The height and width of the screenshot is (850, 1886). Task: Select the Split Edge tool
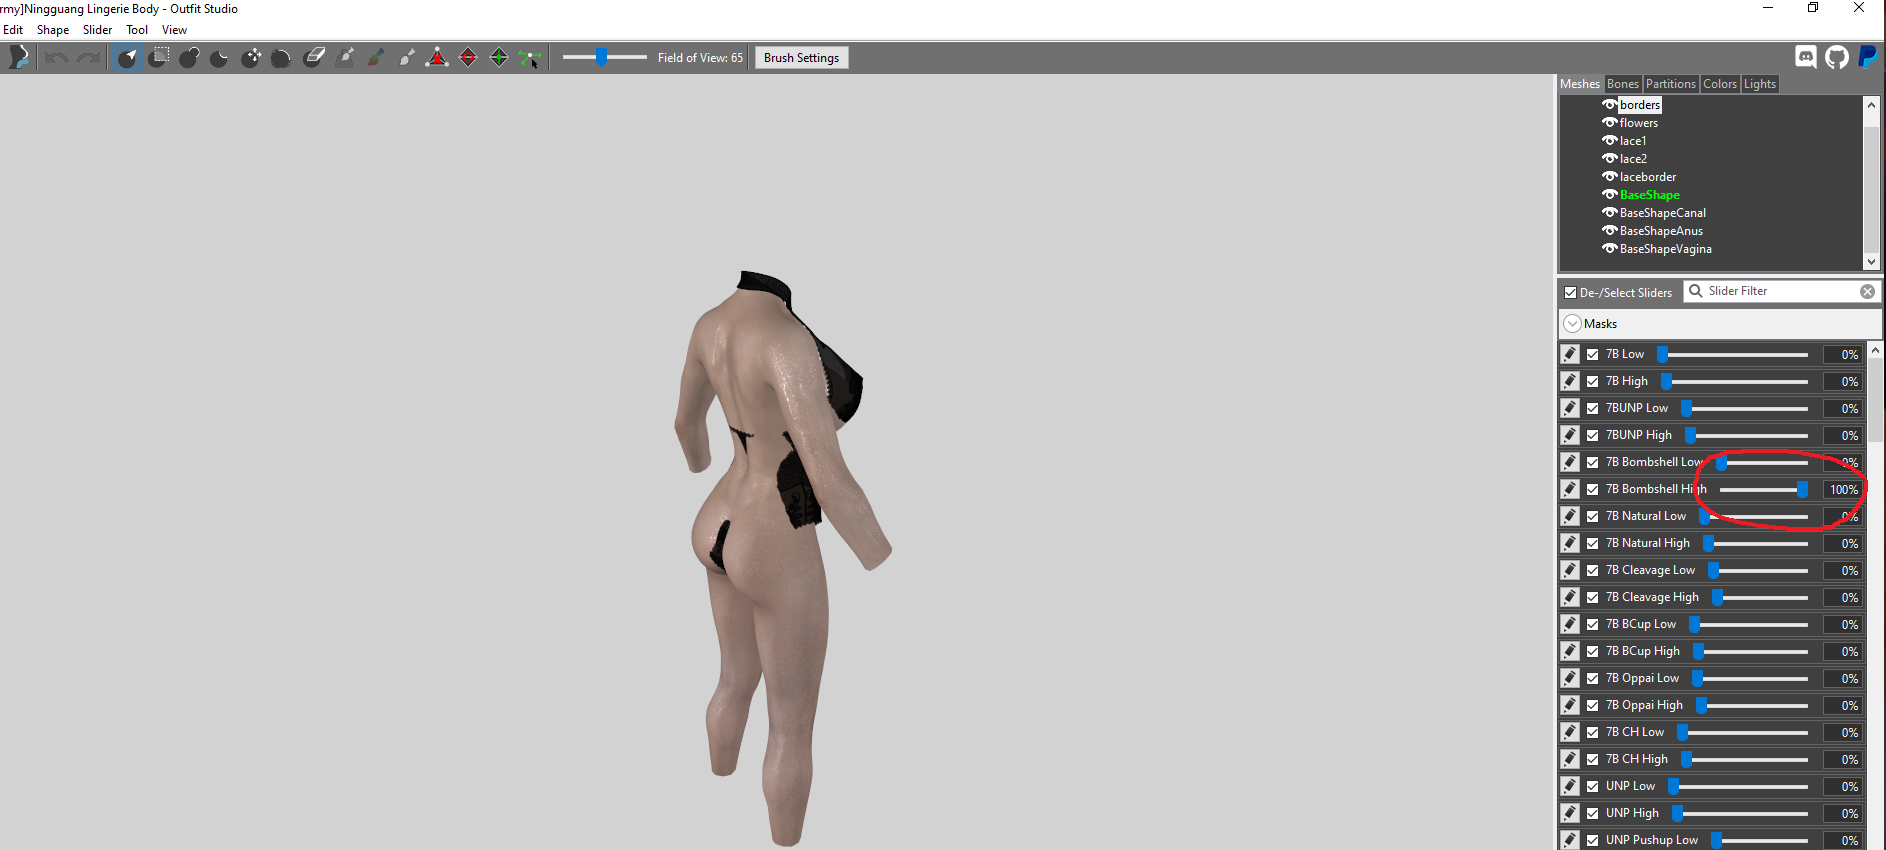499,58
